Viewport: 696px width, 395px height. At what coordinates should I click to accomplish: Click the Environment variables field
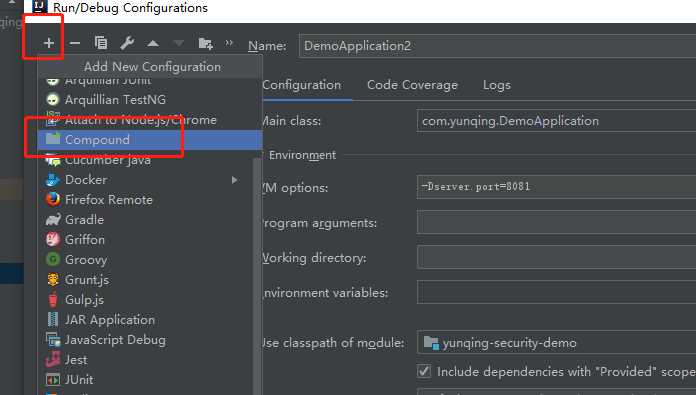point(556,292)
